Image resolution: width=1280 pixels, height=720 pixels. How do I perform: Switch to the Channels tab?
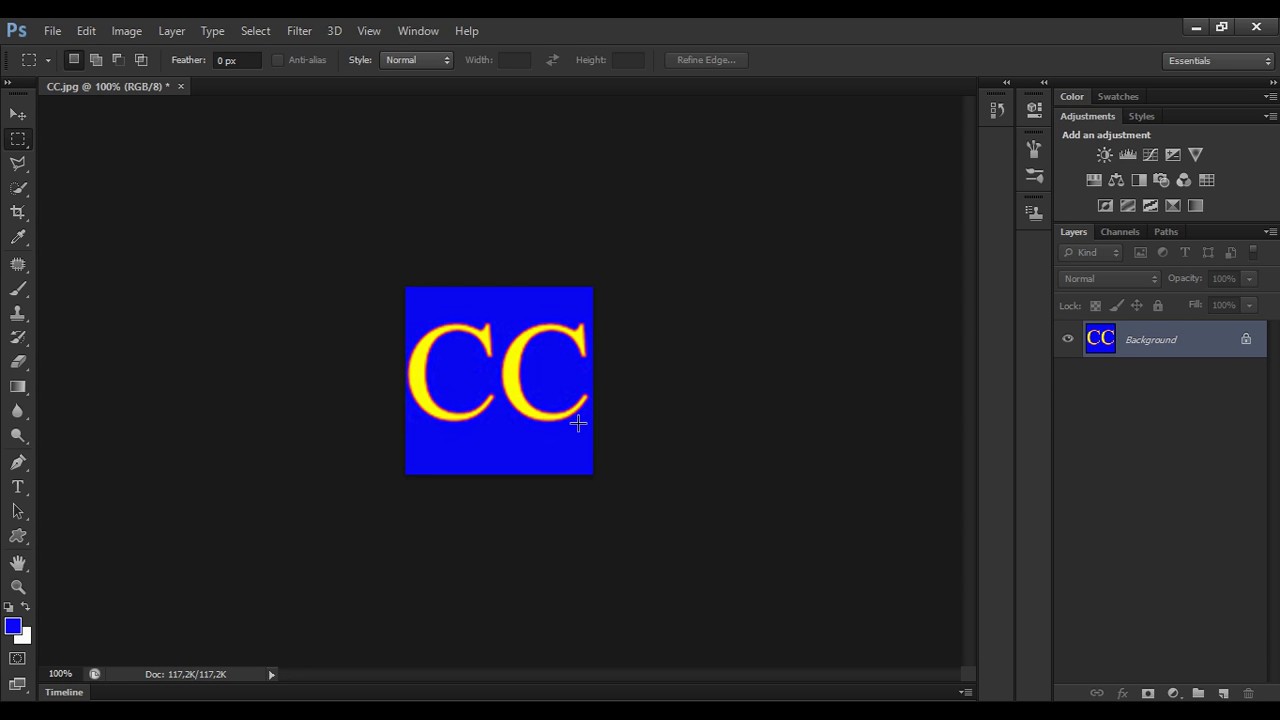[x=1120, y=232]
